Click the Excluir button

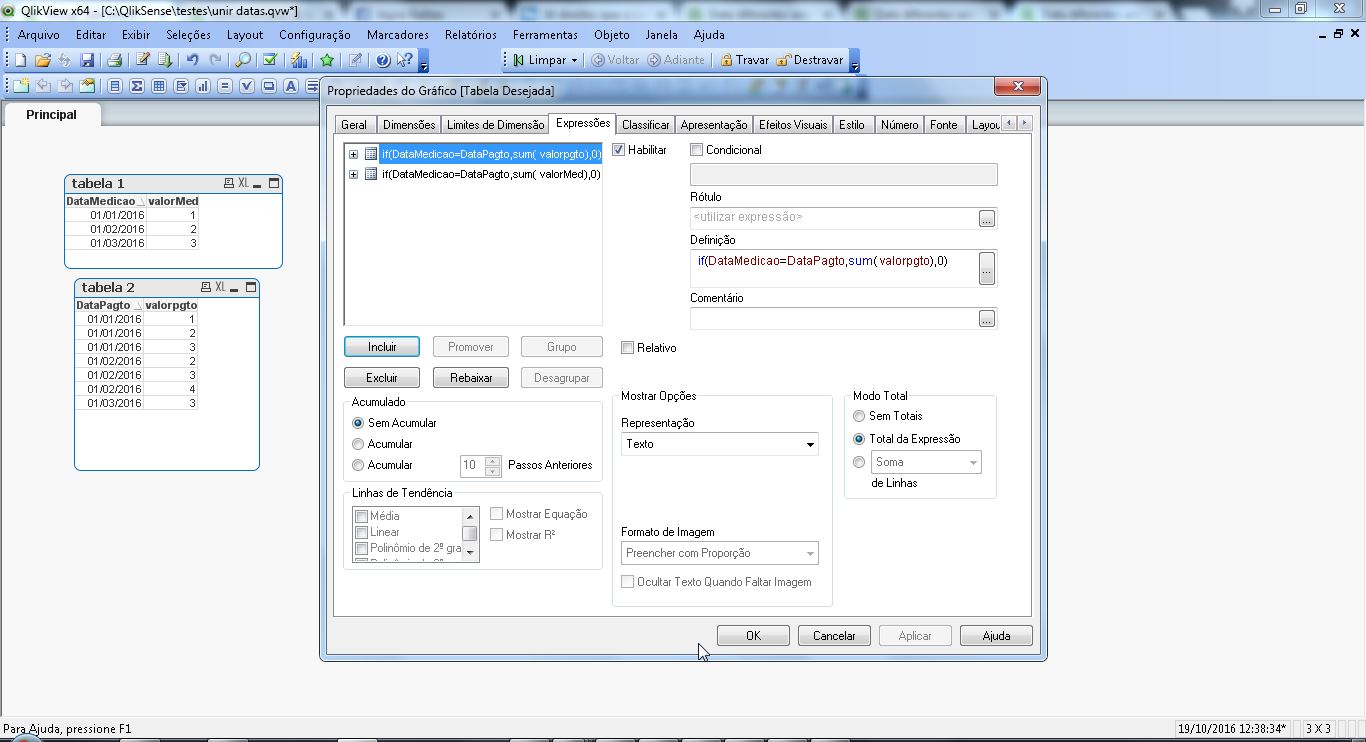pyautogui.click(x=382, y=378)
